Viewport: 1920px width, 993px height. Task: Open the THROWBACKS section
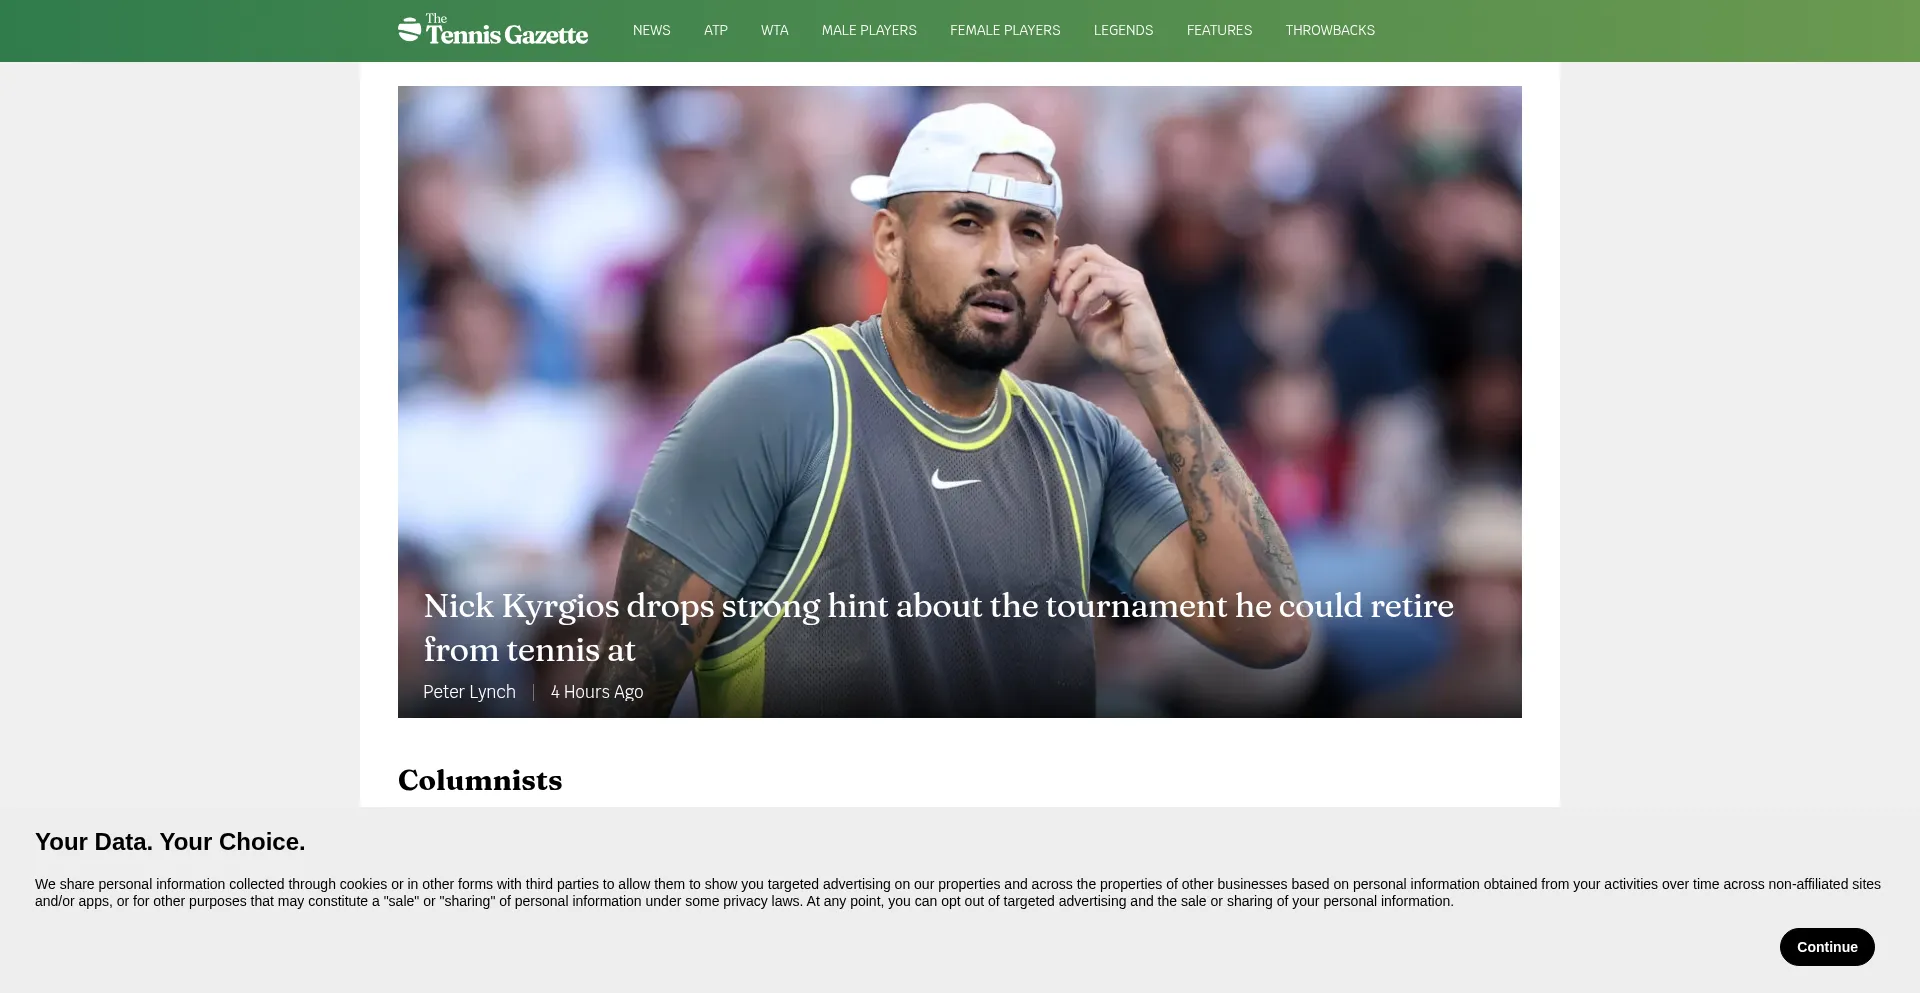click(x=1330, y=30)
